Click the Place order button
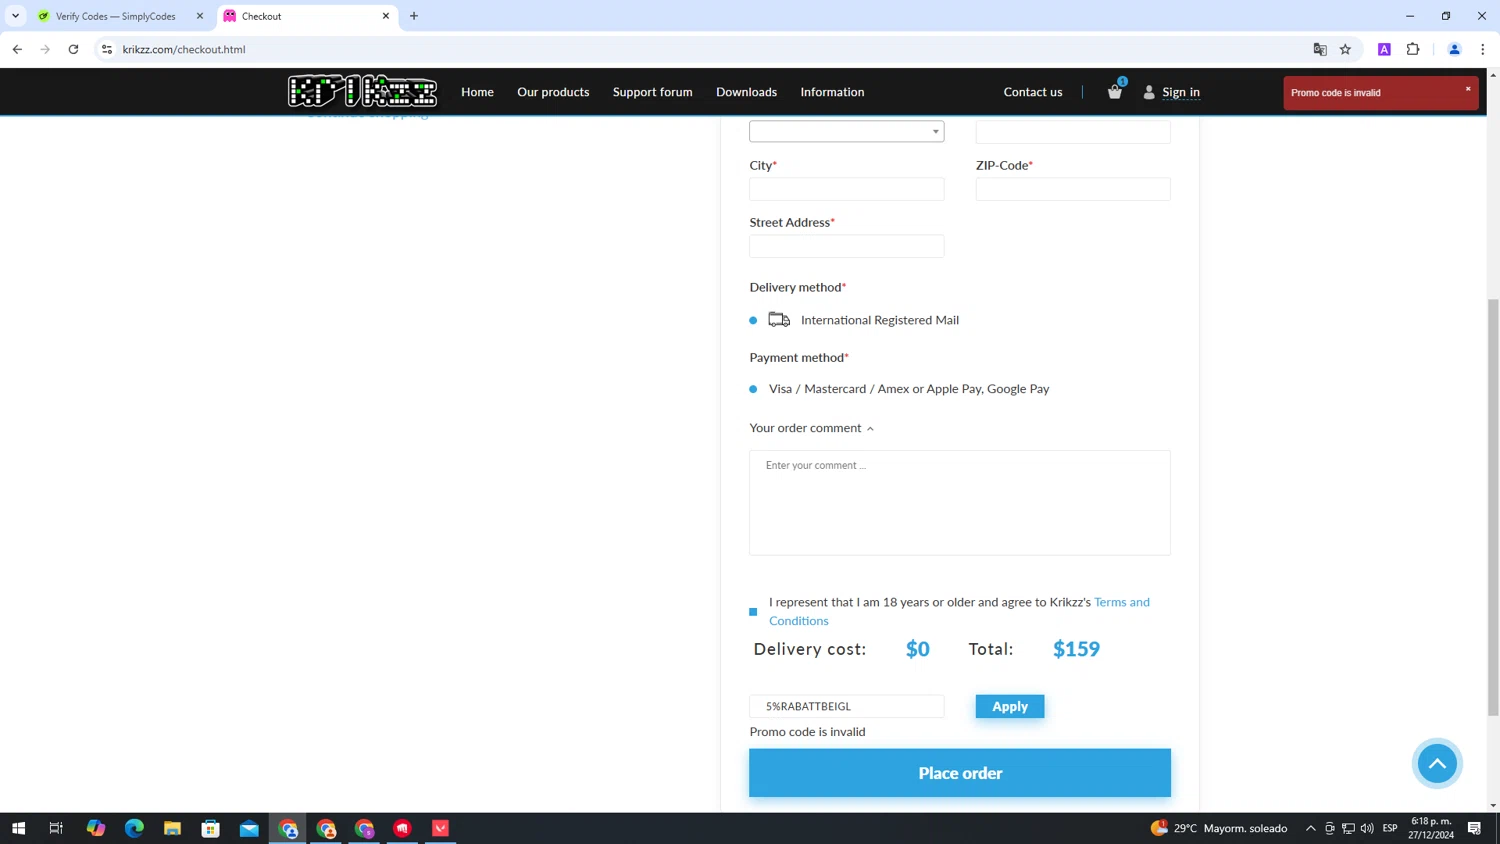Image resolution: width=1500 pixels, height=844 pixels. [960, 773]
